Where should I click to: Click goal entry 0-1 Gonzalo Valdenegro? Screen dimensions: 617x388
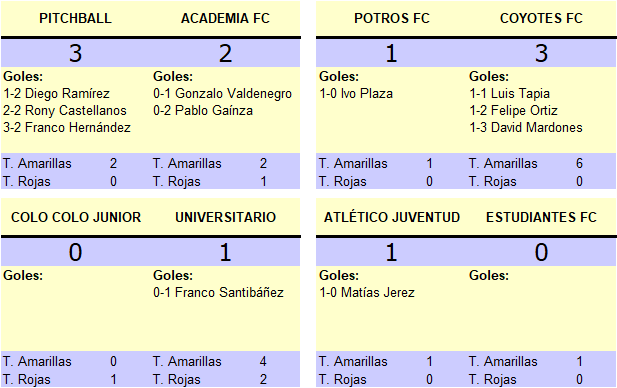(222, 94)
